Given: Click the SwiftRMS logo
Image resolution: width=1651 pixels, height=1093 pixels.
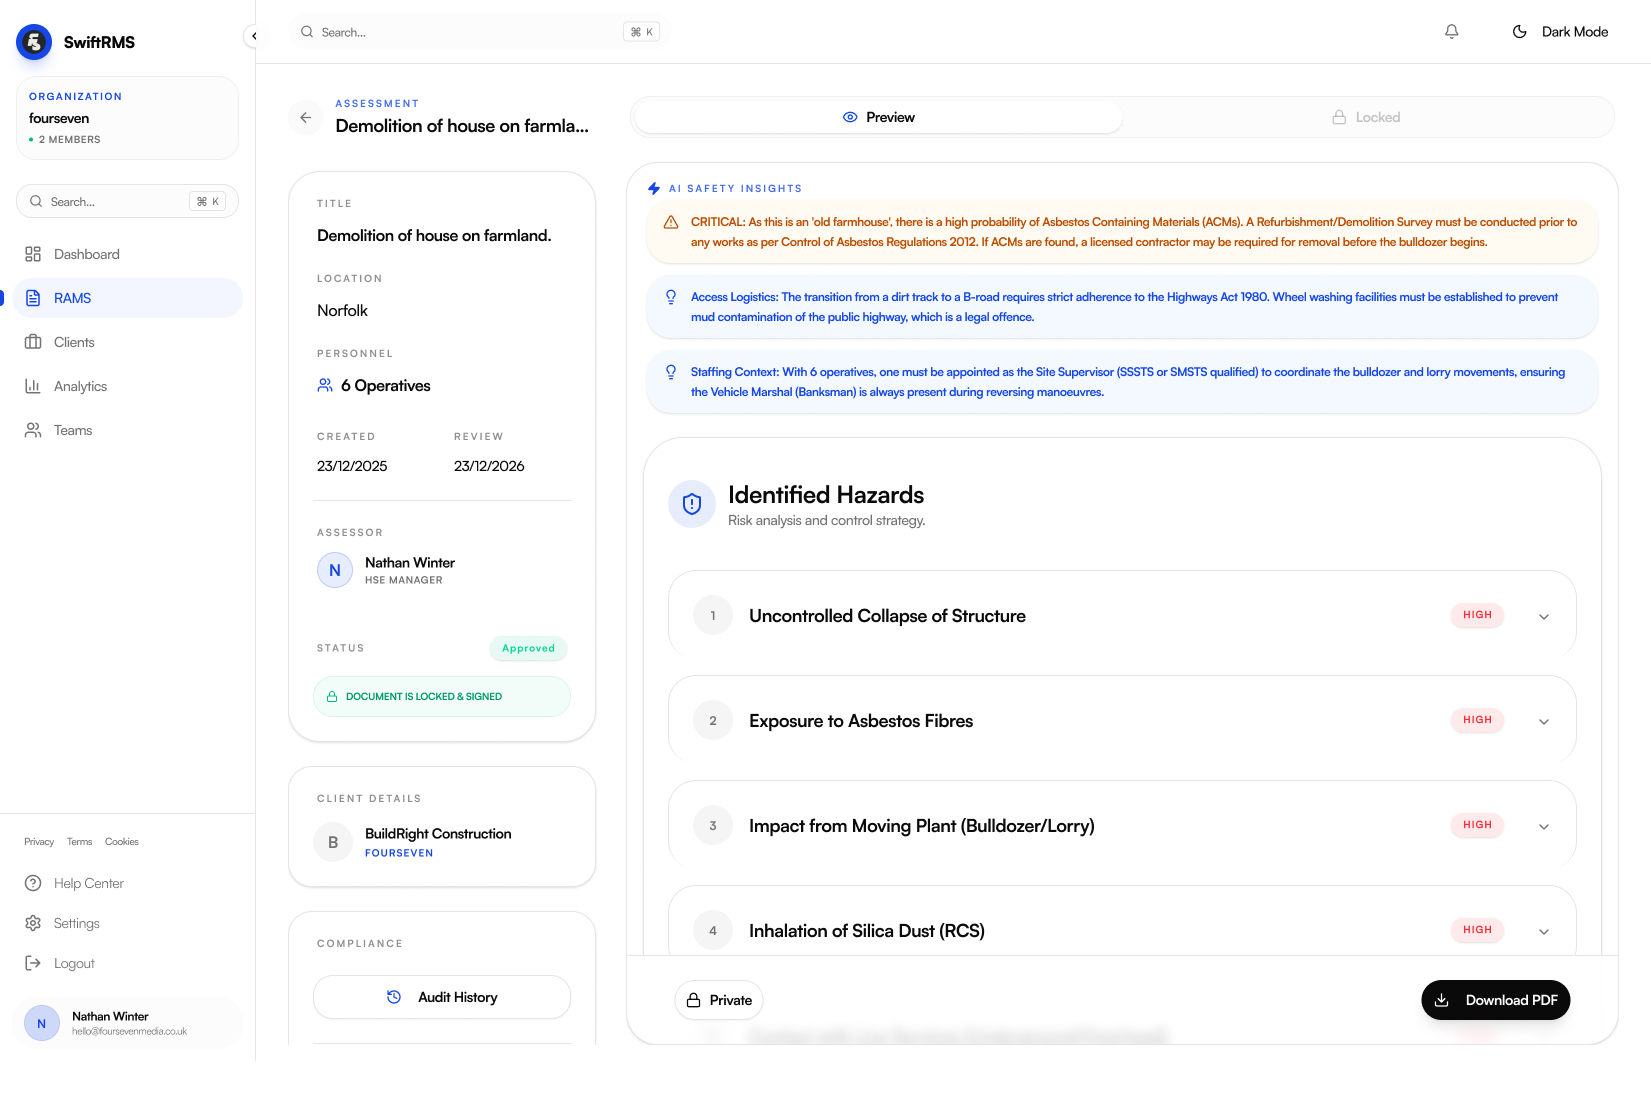Looking at the screenshot, I should tap(33, 41).
